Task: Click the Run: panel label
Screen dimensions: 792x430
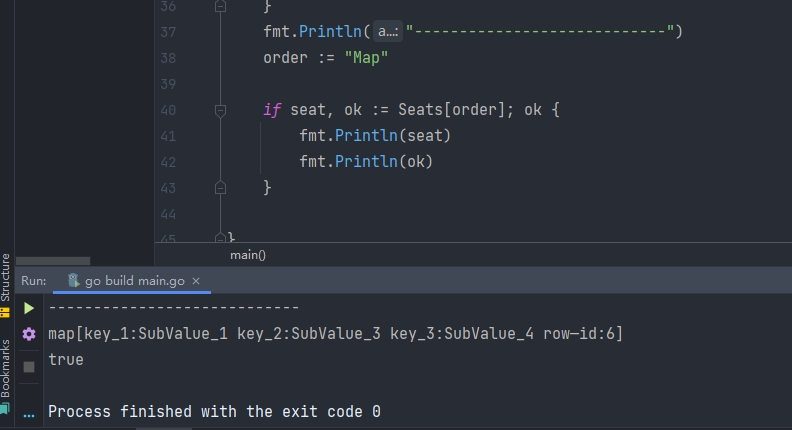Action: (33, 282)
